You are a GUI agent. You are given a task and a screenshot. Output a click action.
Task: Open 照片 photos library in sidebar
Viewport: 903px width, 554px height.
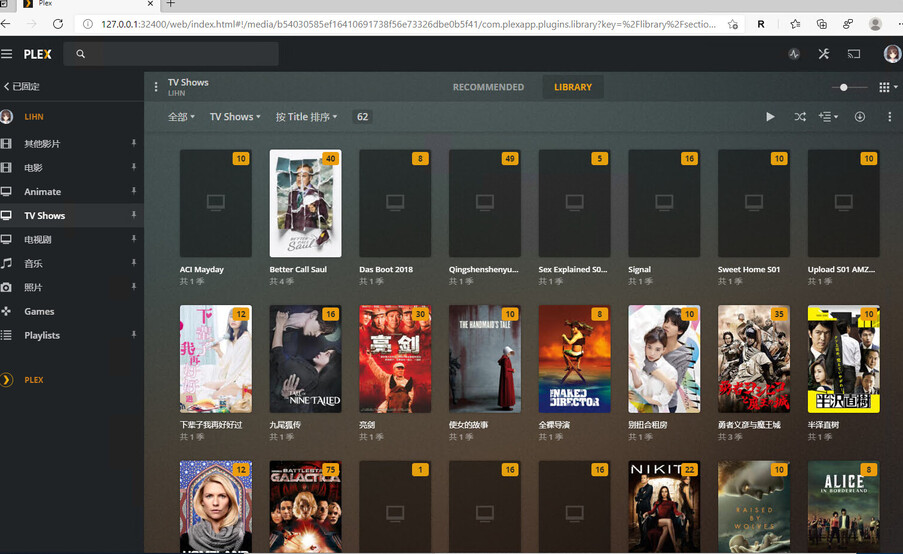pos(33,287)
